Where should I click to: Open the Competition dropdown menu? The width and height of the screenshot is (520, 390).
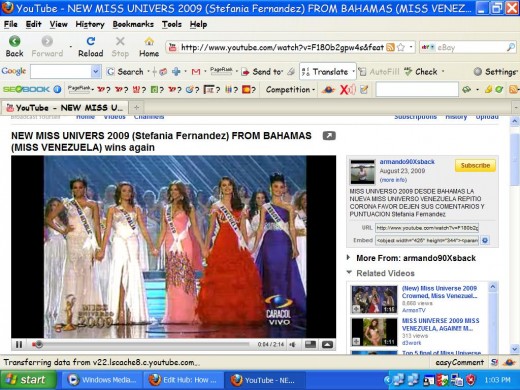(290, 89)
